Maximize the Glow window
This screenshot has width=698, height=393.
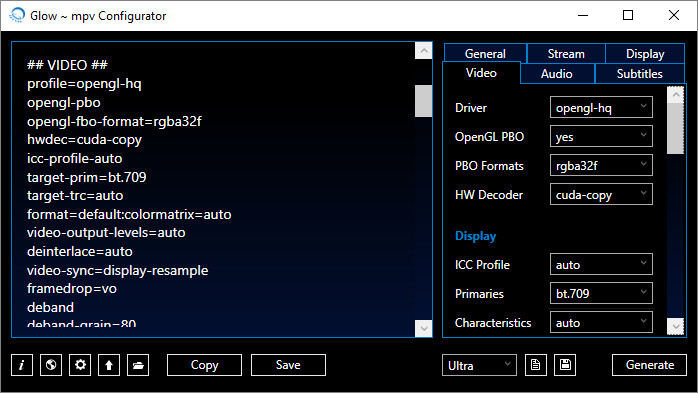coord(628,15)
